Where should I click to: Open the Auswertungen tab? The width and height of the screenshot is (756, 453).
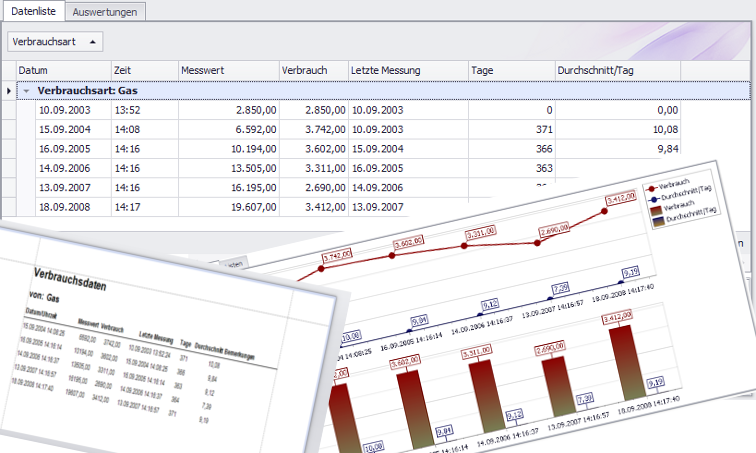pyautogui.click(x=105, y=12)
